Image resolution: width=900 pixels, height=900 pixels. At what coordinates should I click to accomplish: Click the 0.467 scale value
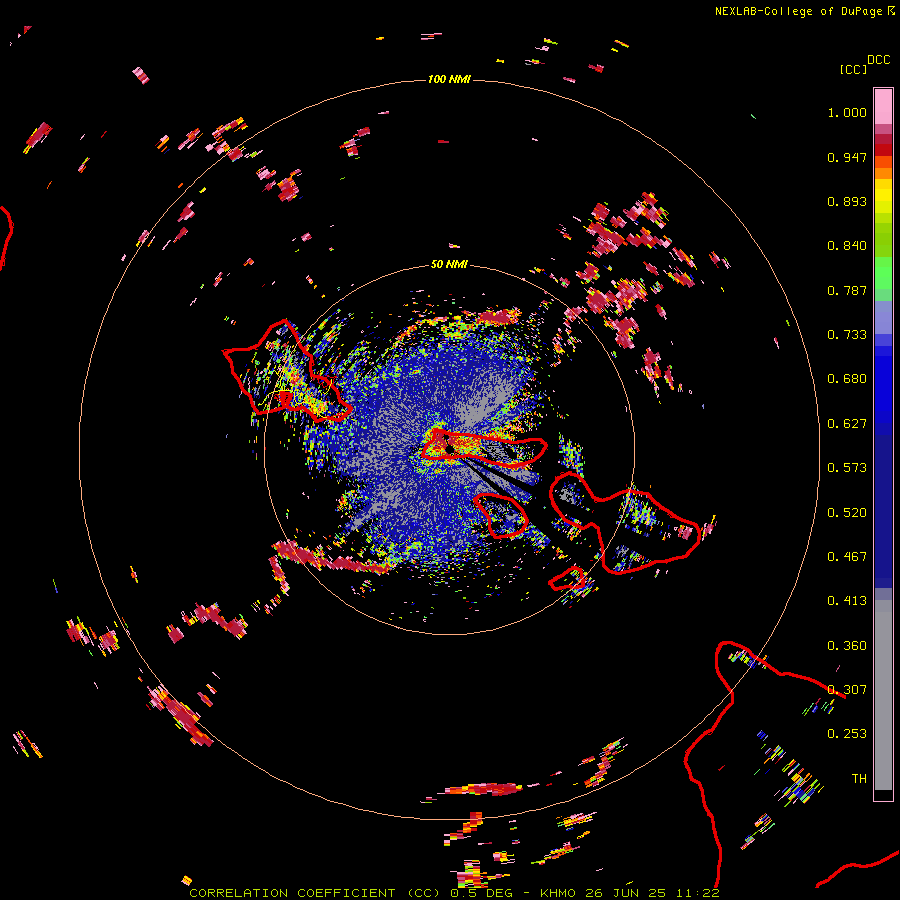(x=847, y=557)
